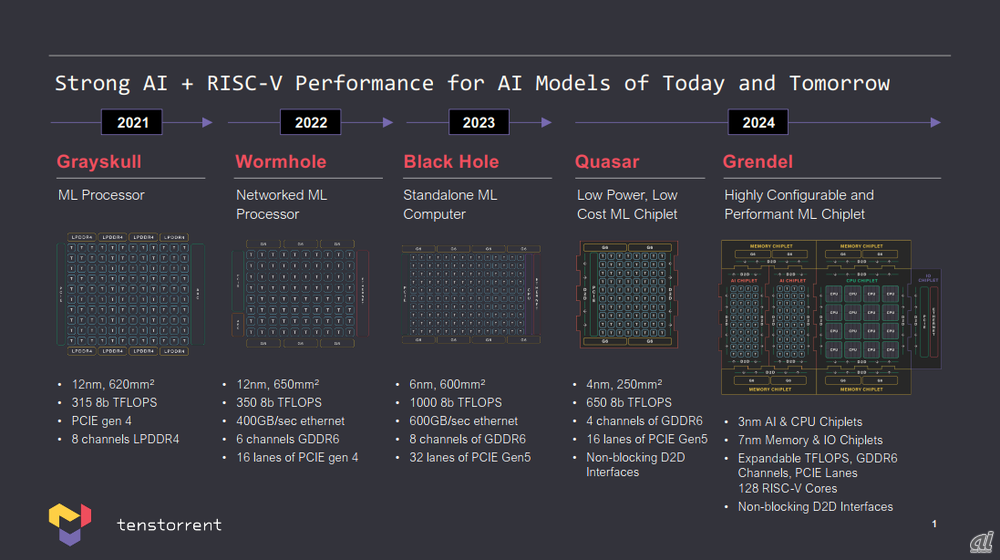Click the tenstorrent wordmark text
1000x560 pixels.
[169, 525]
